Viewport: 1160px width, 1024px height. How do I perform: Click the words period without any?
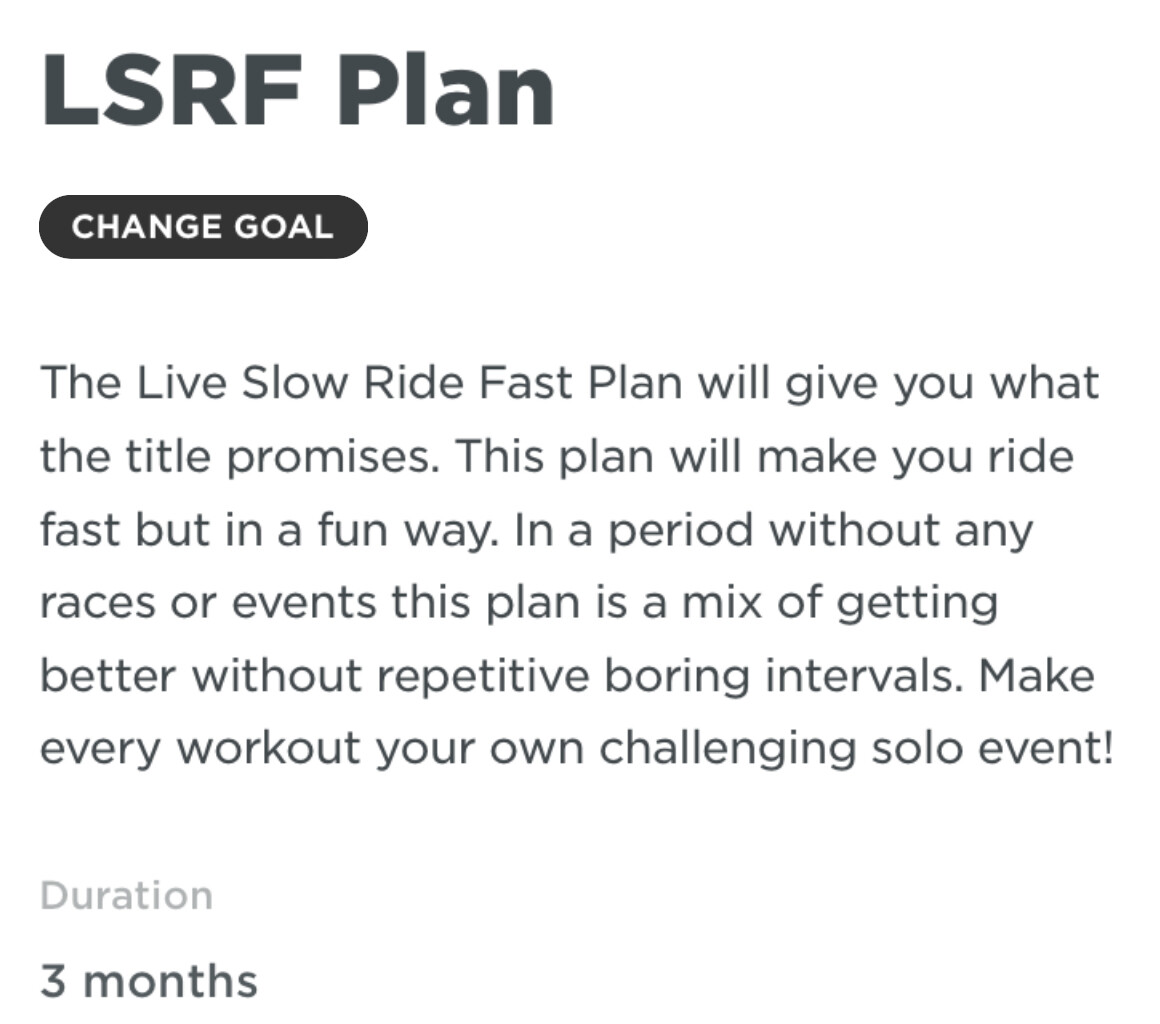tap(820, 531)
